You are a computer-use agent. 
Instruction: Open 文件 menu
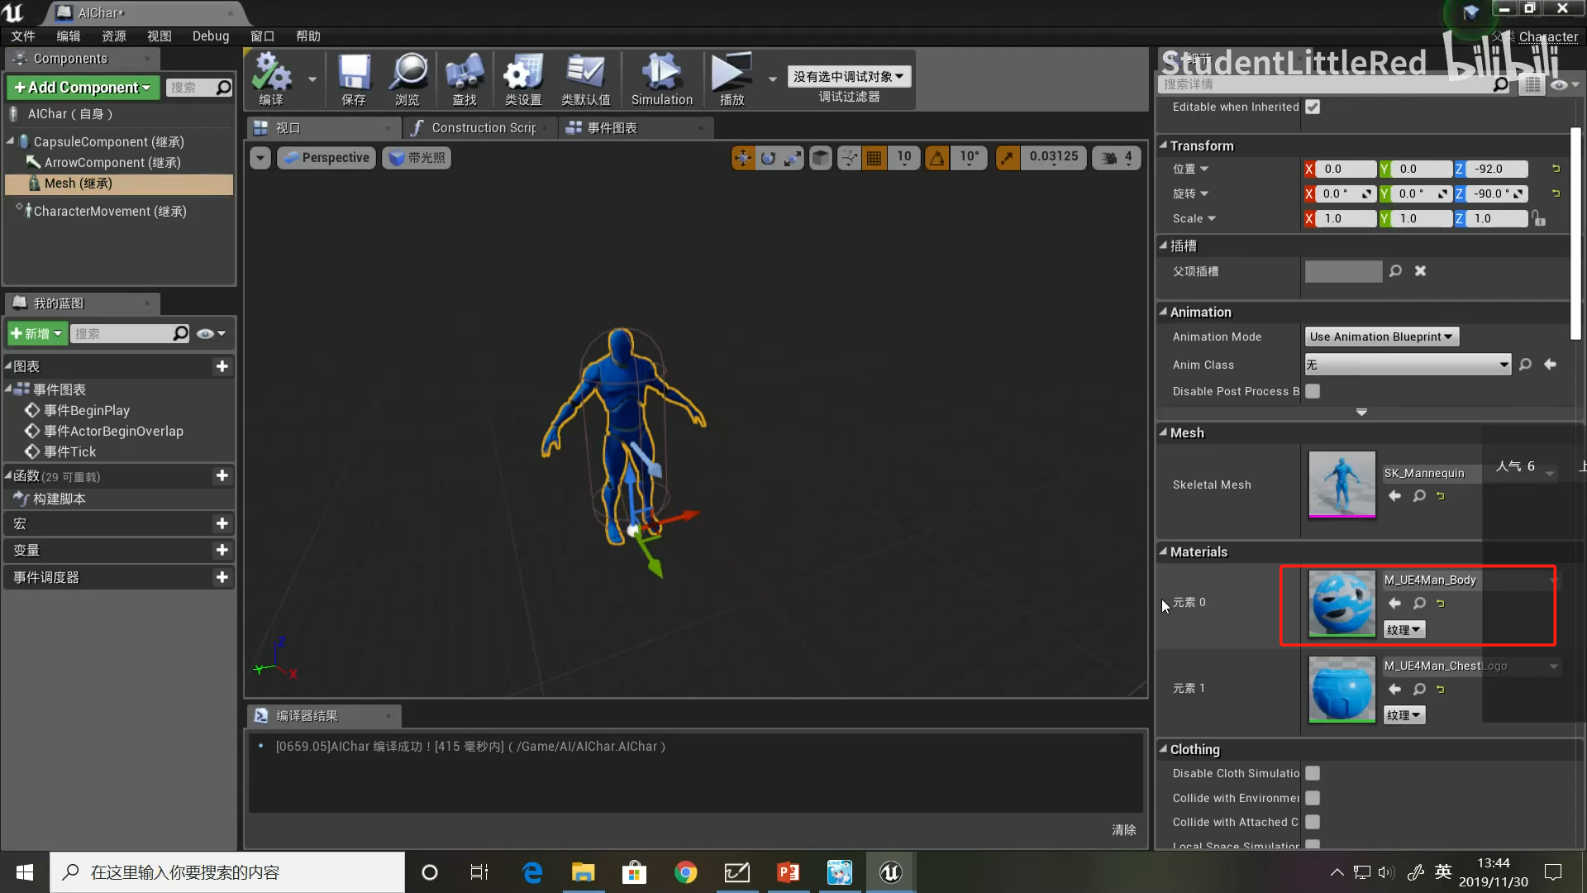point(23,36)
